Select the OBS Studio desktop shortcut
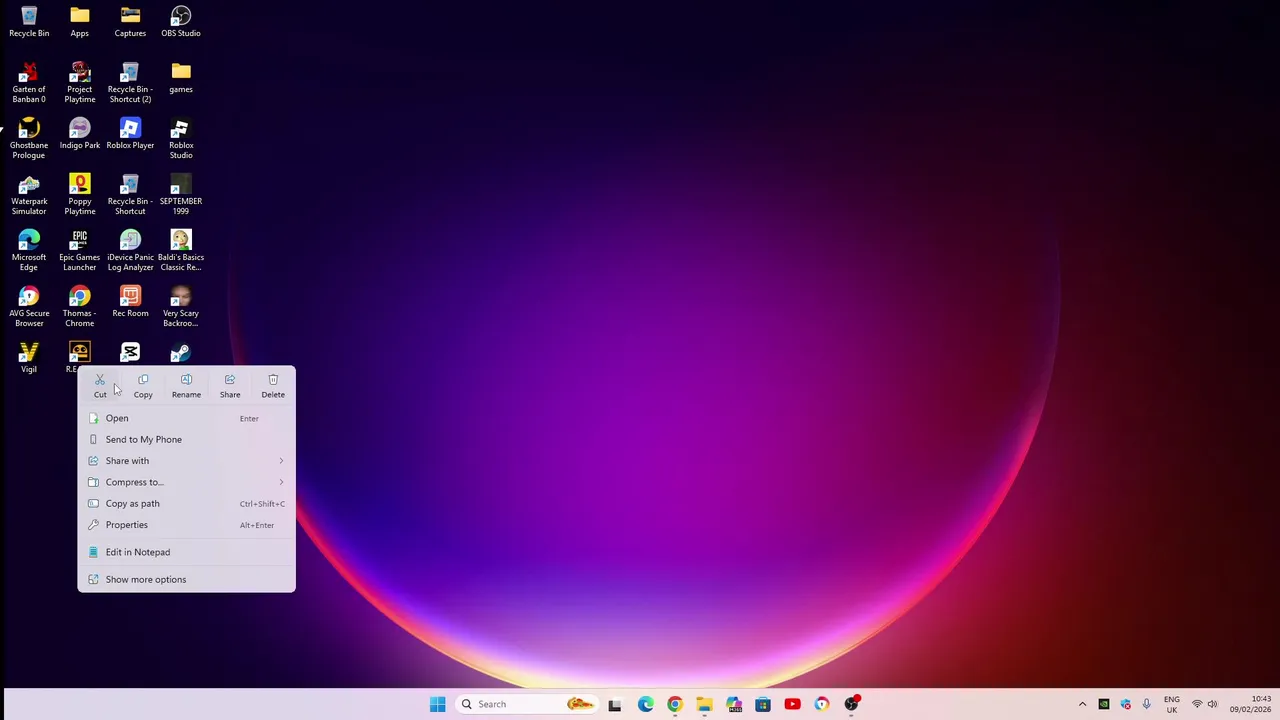The width and height of the screenshot is (1280, 720). (x=181, y=22)
